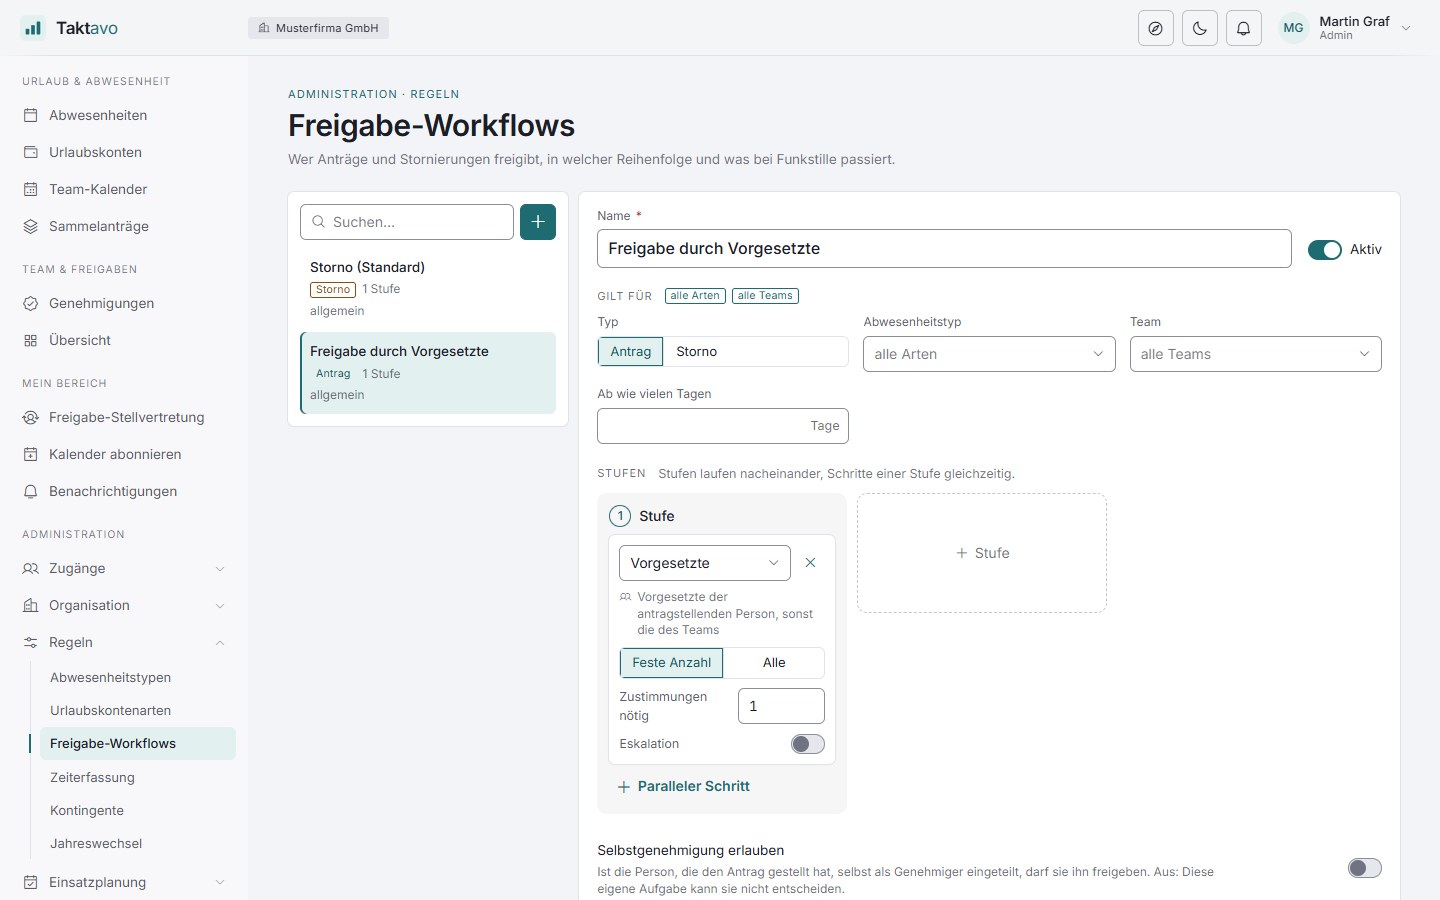1440x900 pixels.
Task: Open Abwesenheitstyp dropdown alle Arten
Action: tap(989, 354)
